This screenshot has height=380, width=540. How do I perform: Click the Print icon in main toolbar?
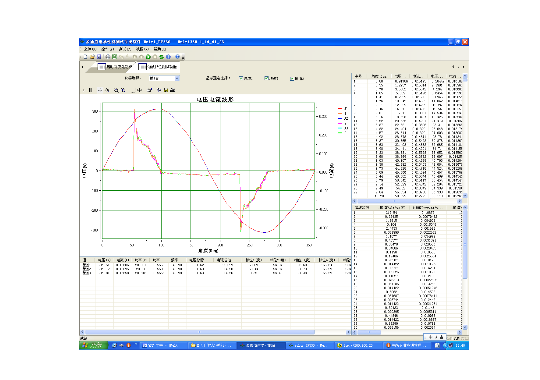coord(108,57)
